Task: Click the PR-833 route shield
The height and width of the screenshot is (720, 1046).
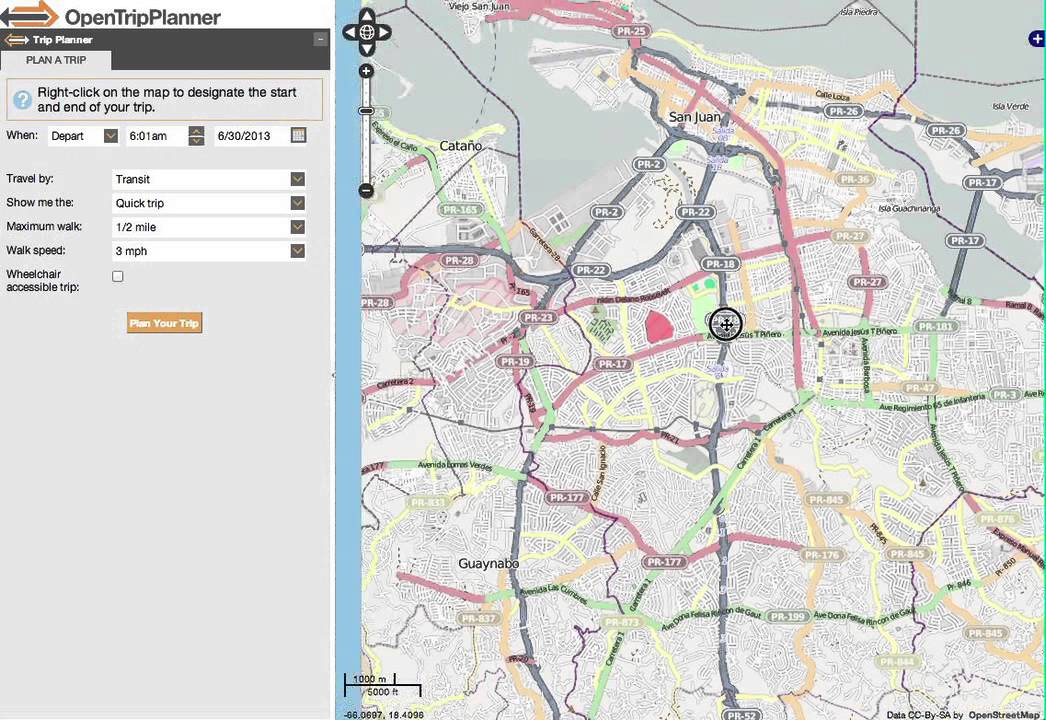Action: point(427,502)
